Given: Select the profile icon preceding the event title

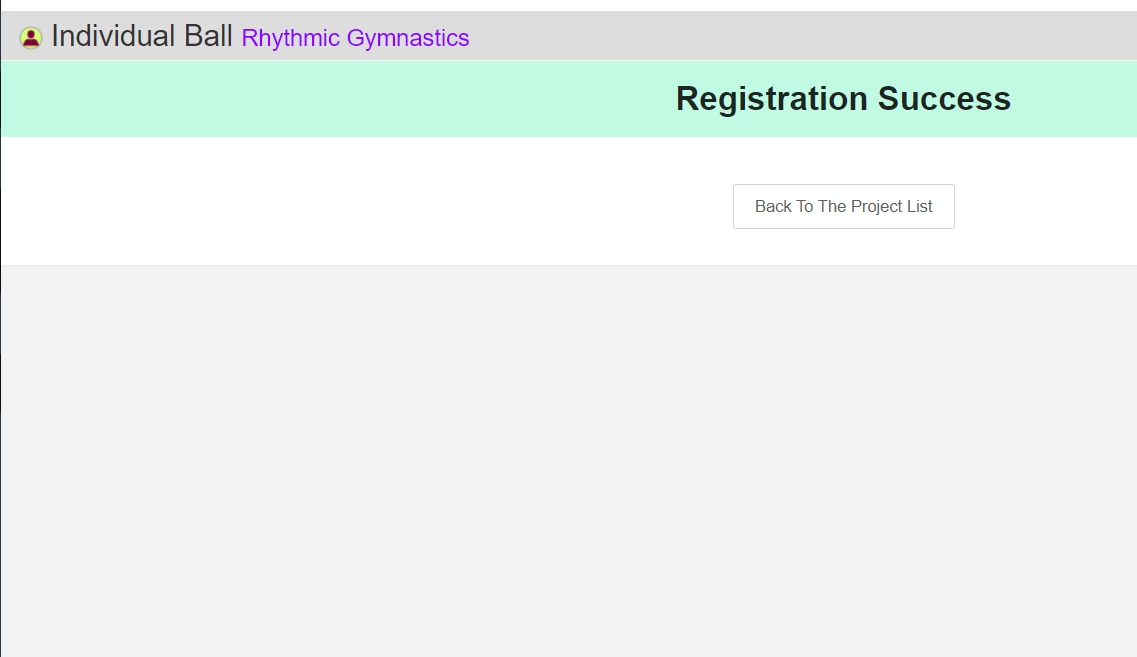Looking at the screenshot, I should (x=31, y=37).
